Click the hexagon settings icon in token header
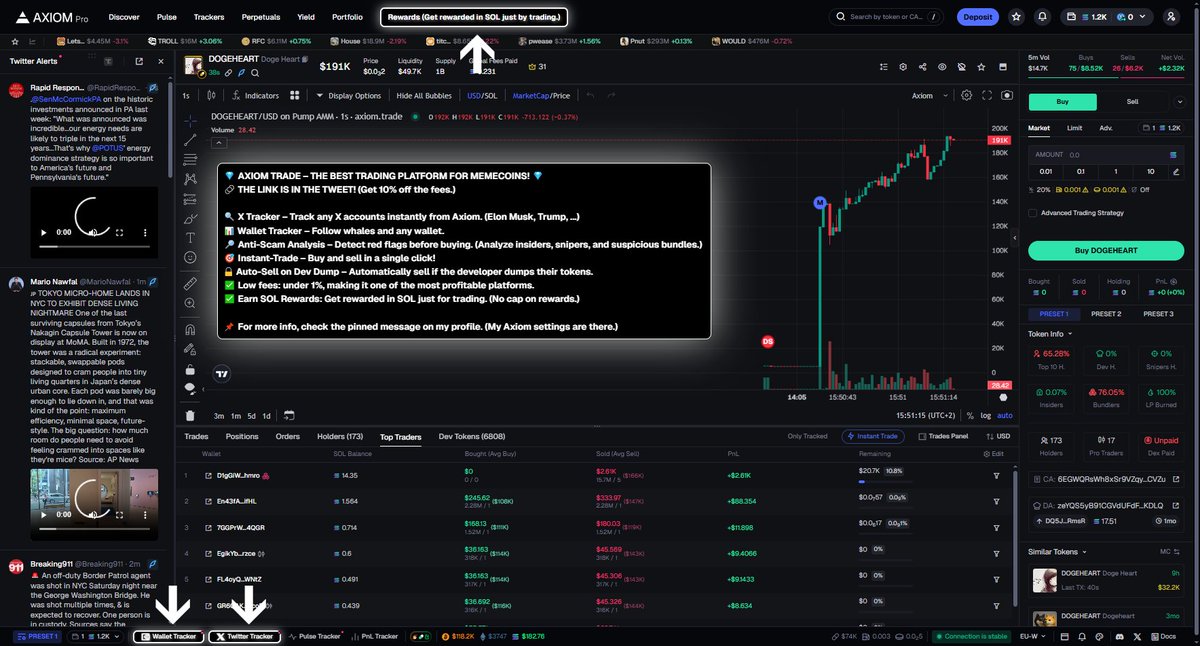Image resolution: width=1200 pixels, height=646 pixels. 902,67
